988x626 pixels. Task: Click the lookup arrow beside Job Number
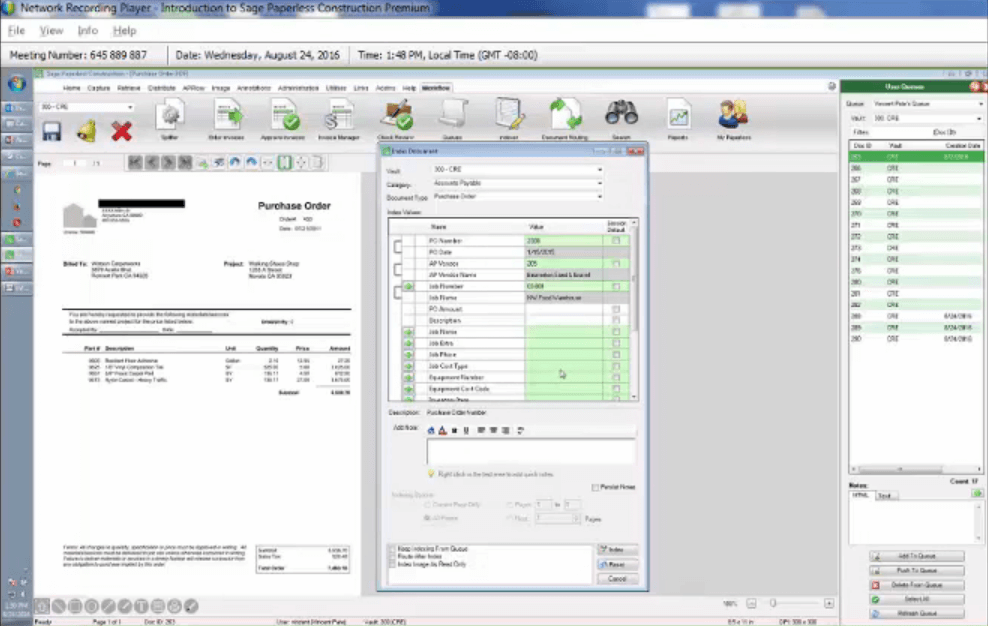[x=408, y=286]
